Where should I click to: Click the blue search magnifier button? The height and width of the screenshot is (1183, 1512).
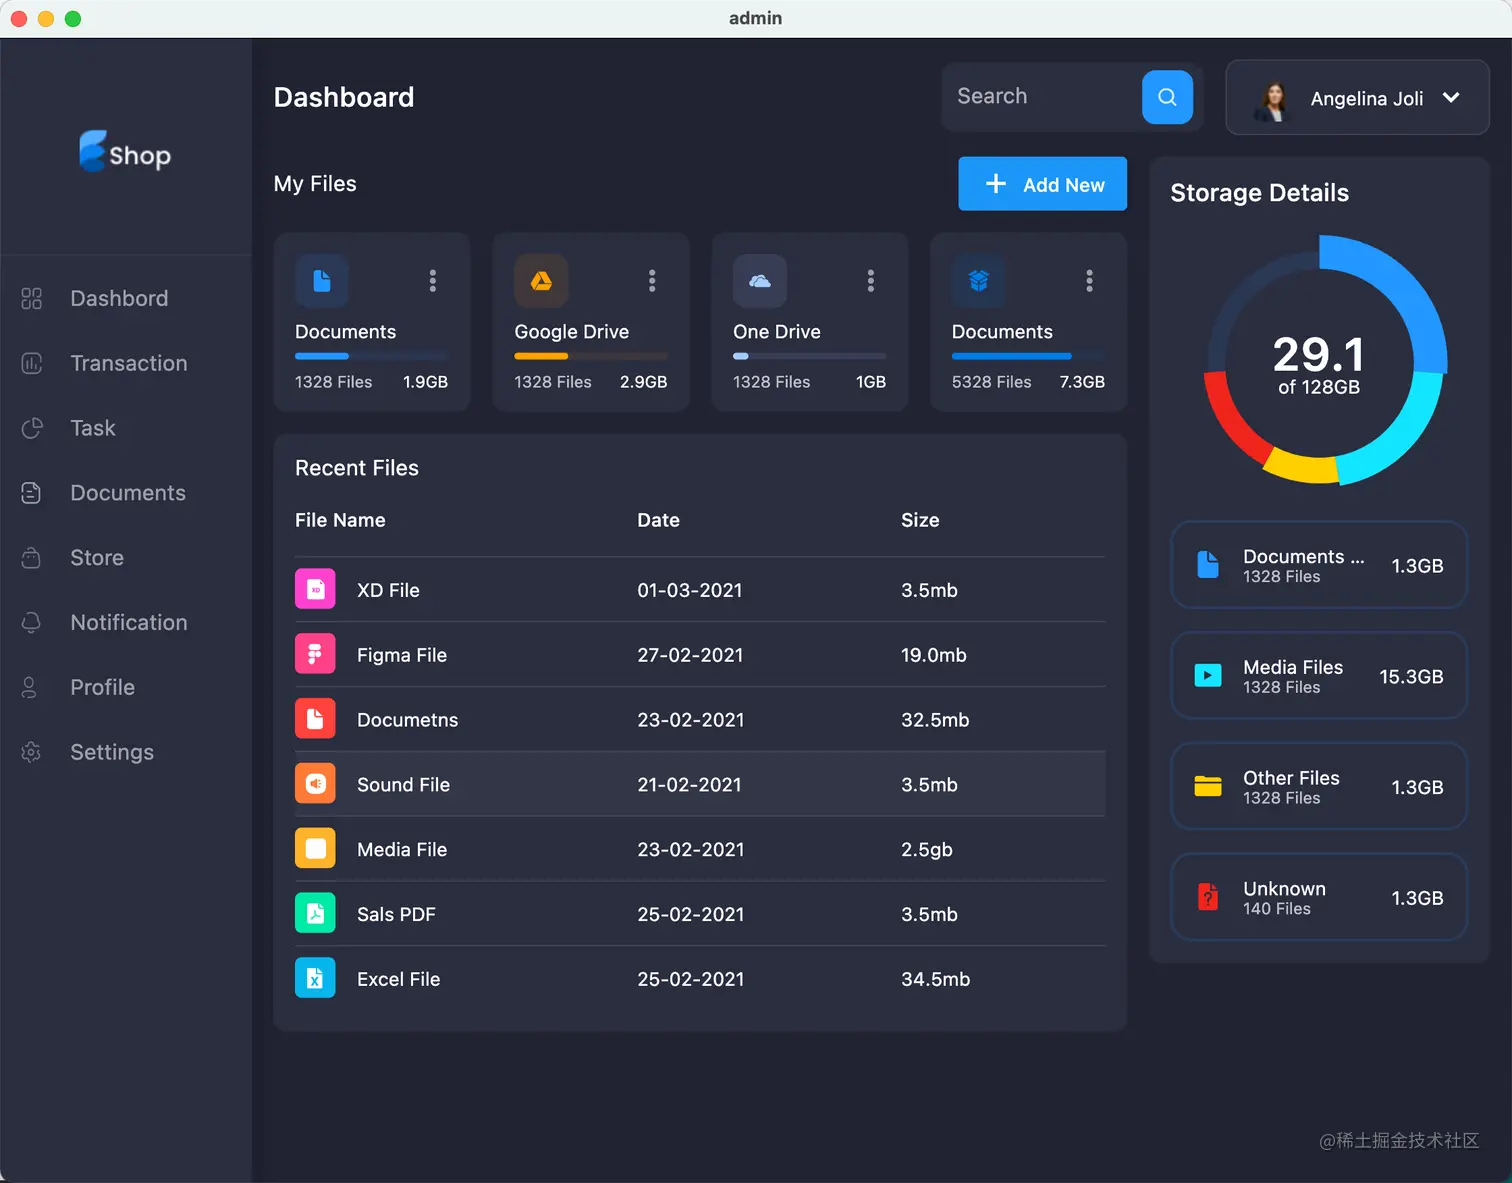coord(1167,97)
